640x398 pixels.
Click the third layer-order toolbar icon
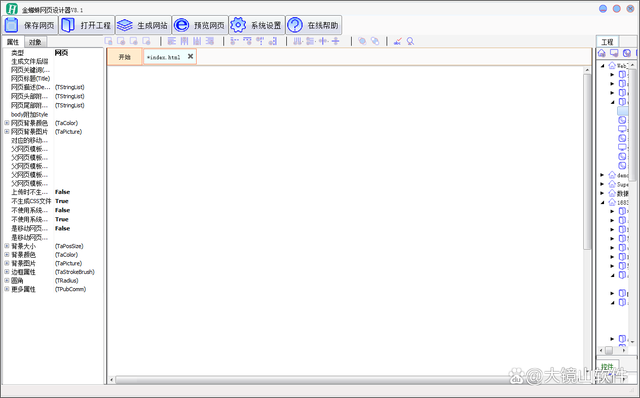pos(133,41)
